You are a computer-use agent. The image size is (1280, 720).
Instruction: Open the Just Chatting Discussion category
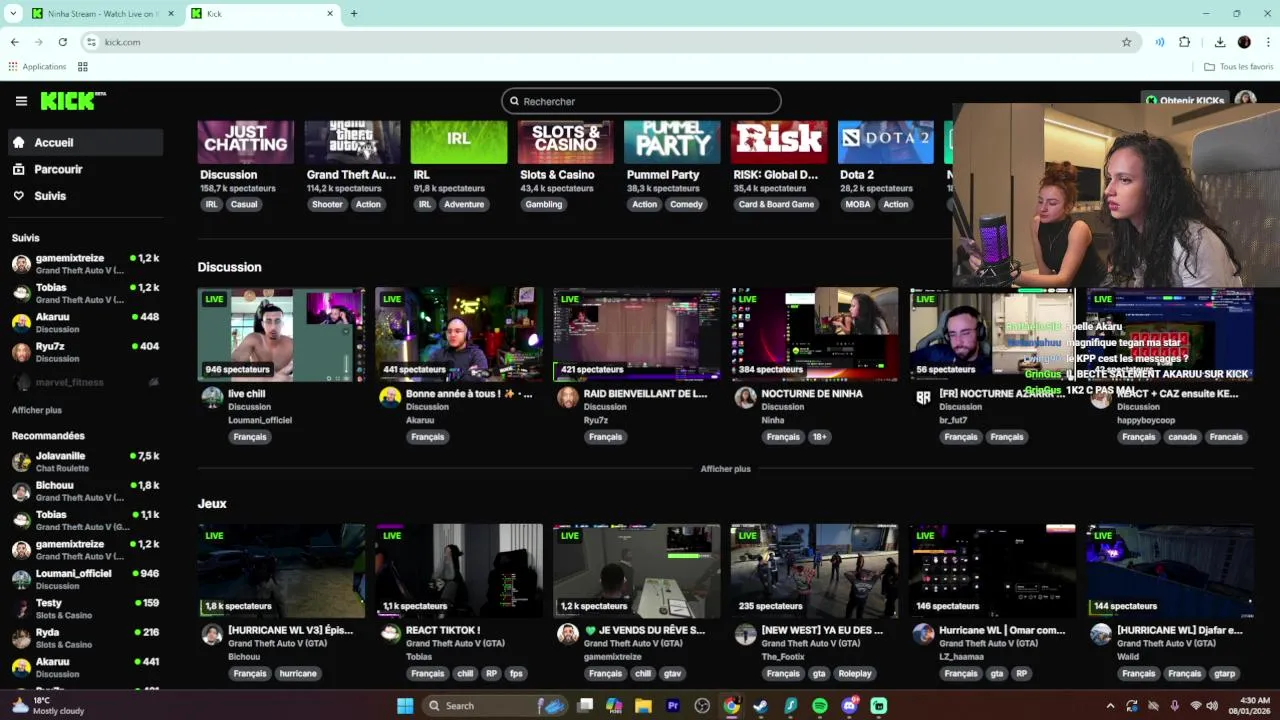246,142
